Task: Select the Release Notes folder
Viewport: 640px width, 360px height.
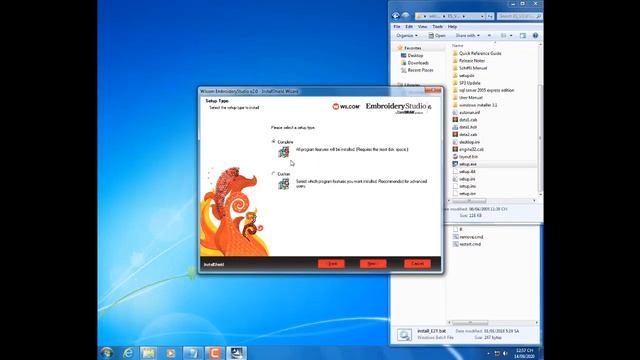Action: (x=472, y=60)
